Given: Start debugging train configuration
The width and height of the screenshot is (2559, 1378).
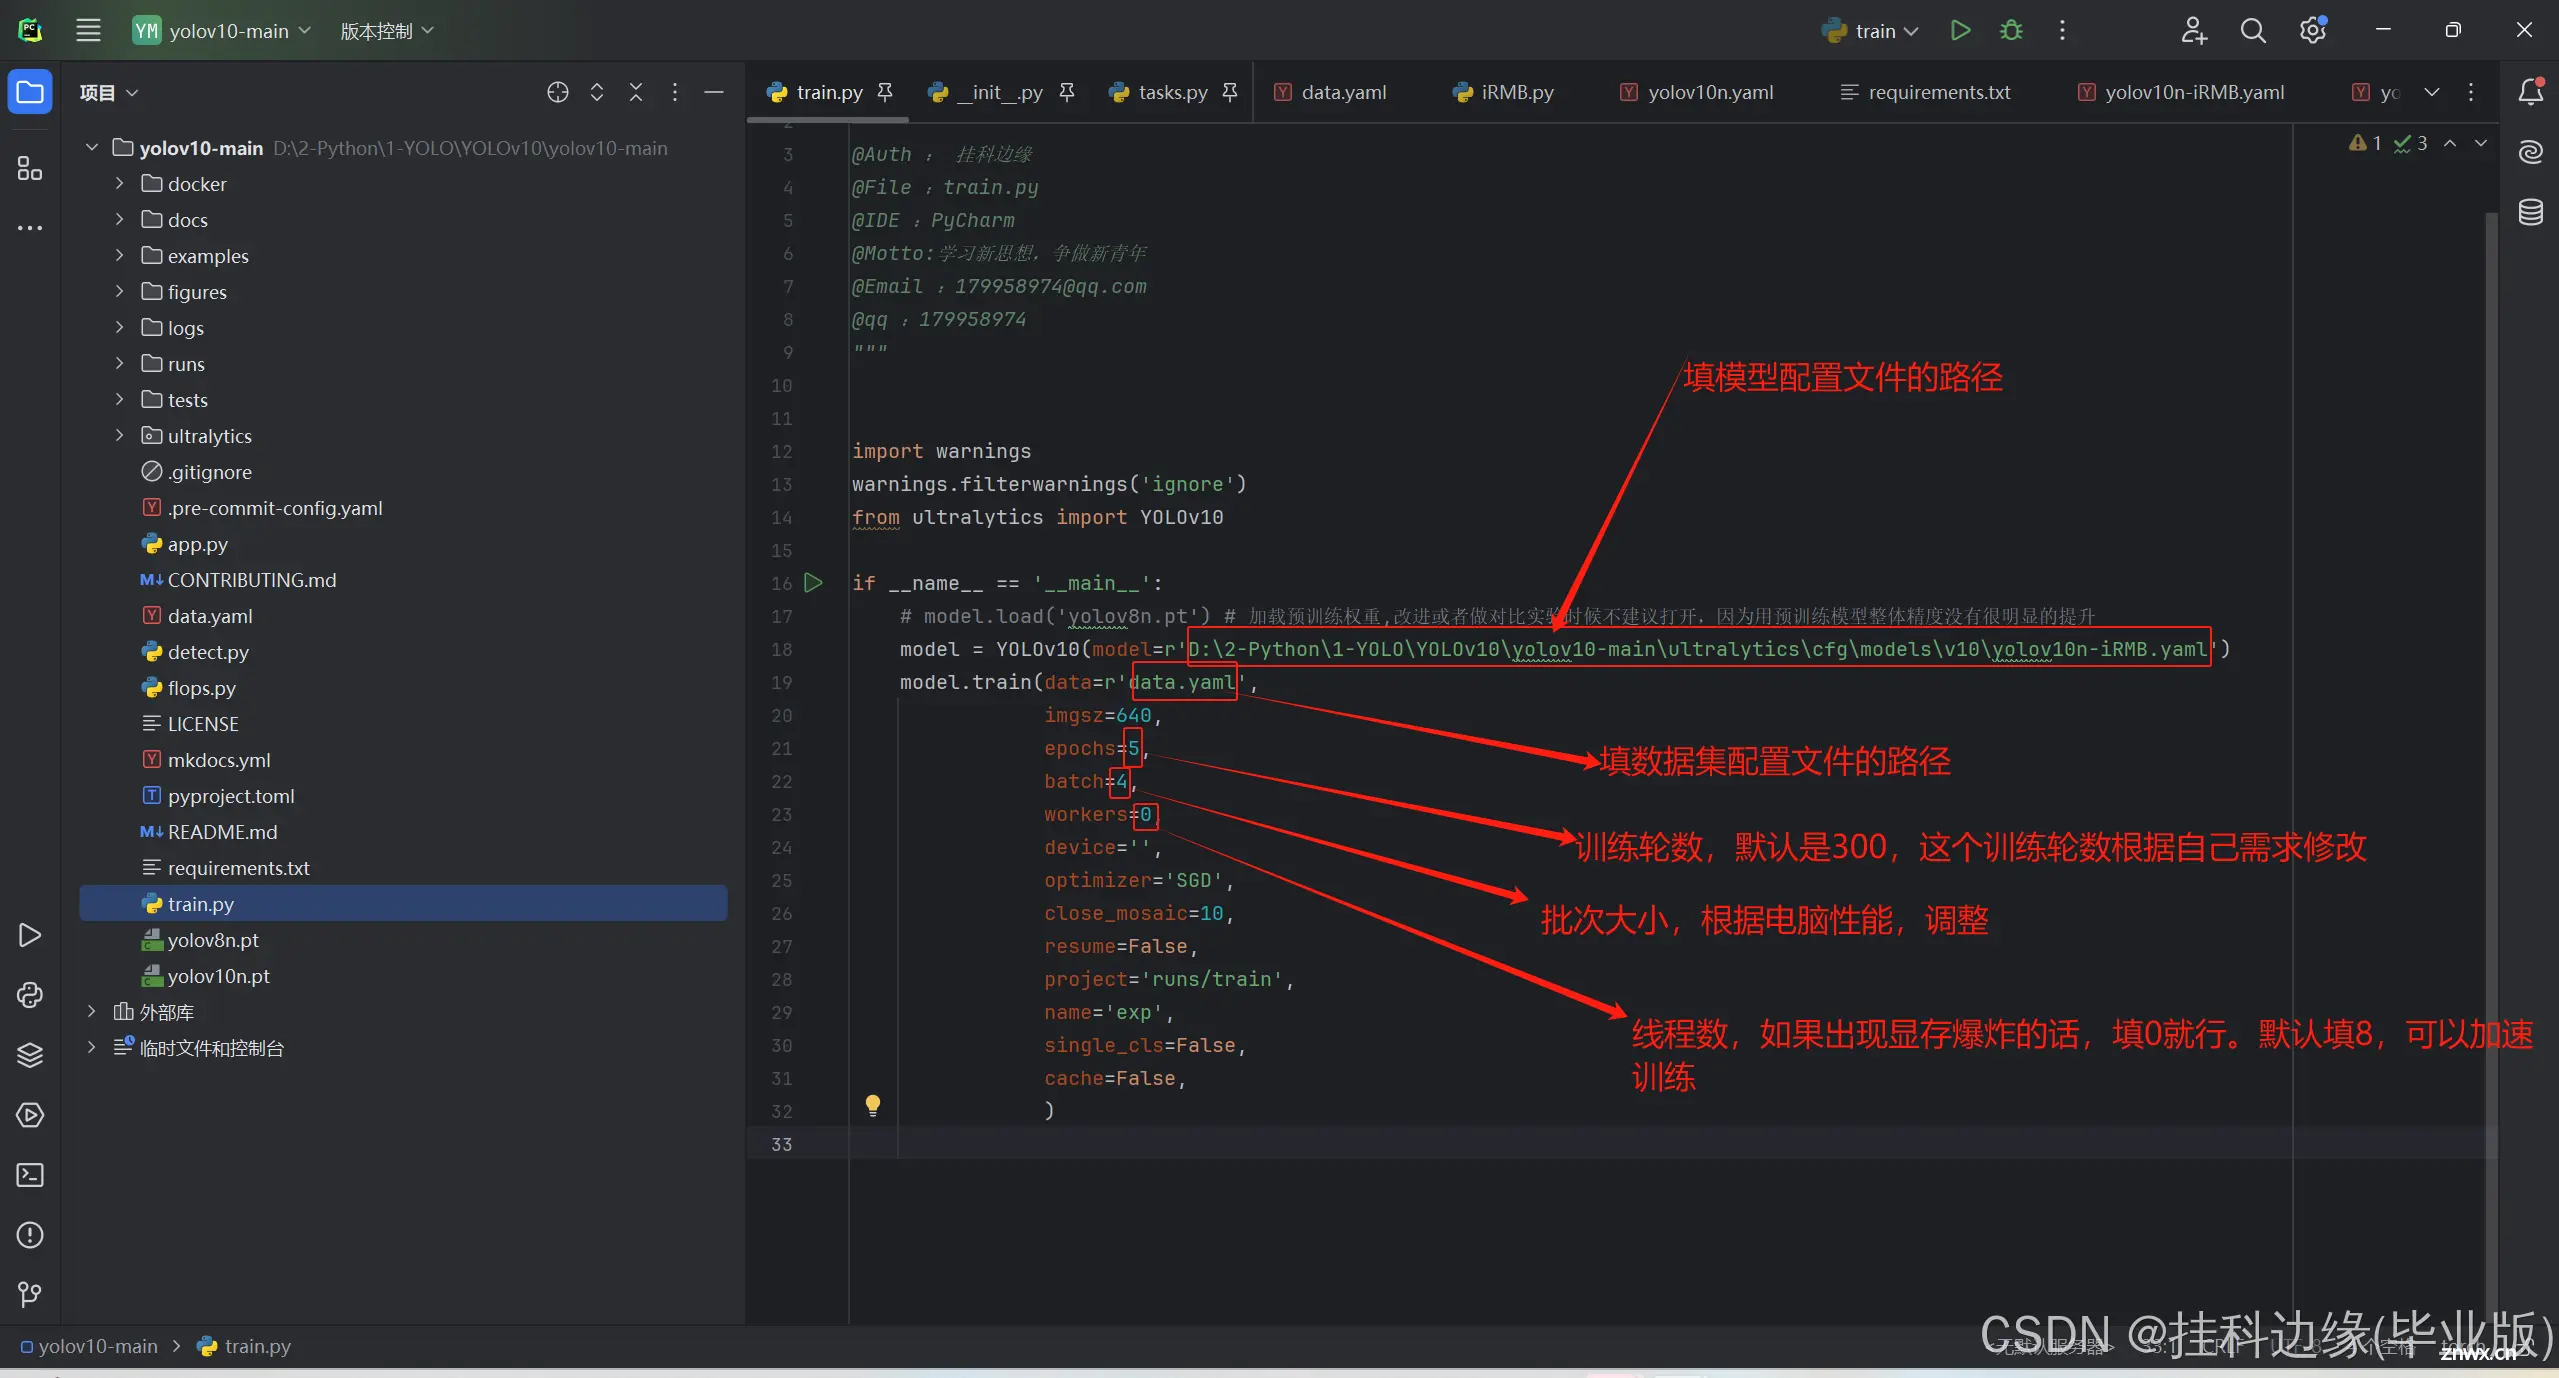Looking at the screenshot, I should (2011, 30).
